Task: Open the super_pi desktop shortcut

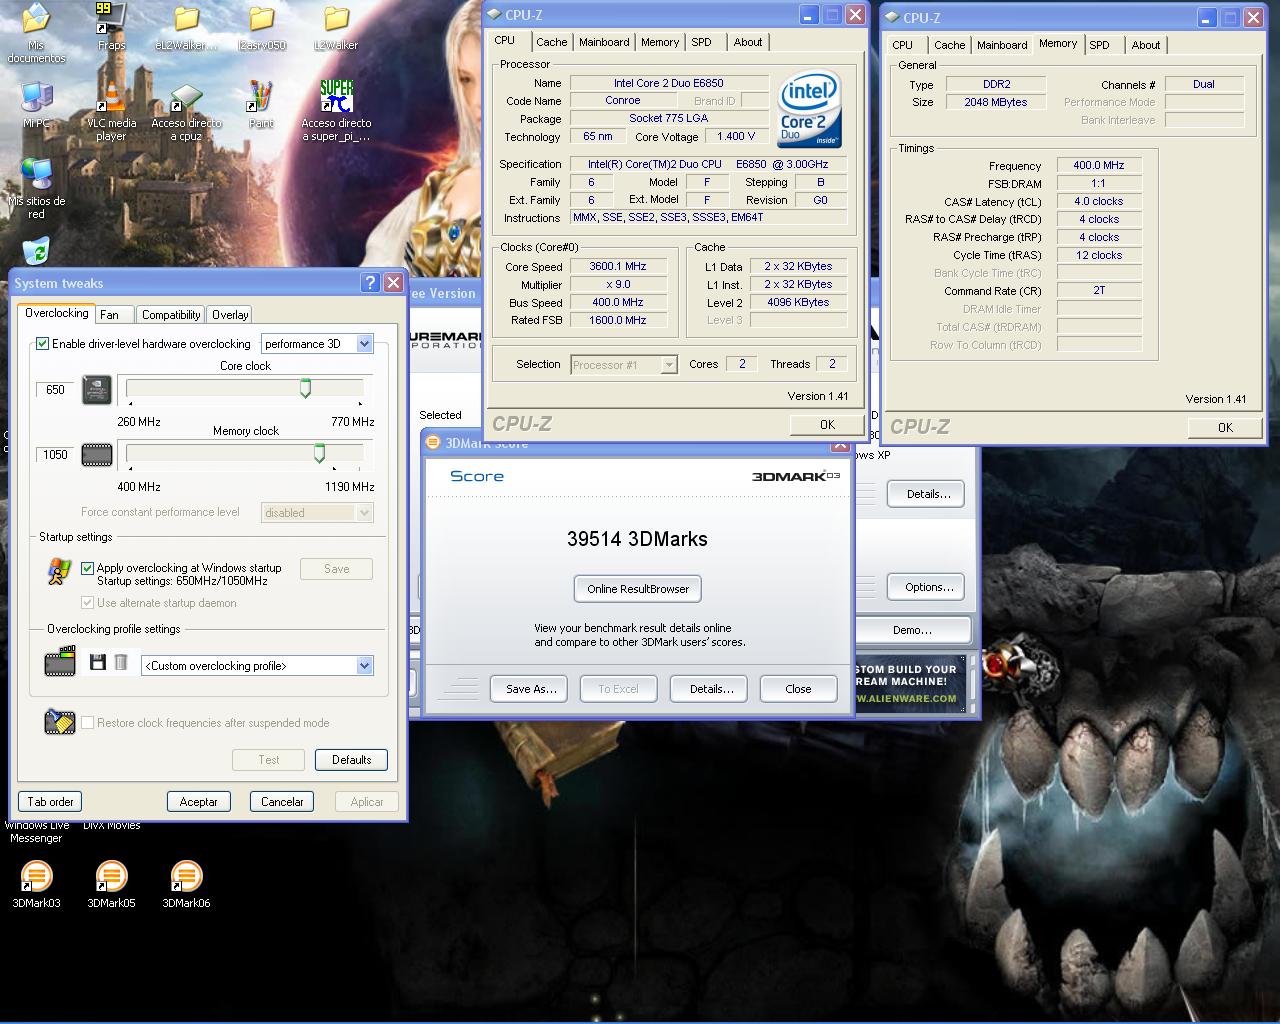Action: coord(336,98)
